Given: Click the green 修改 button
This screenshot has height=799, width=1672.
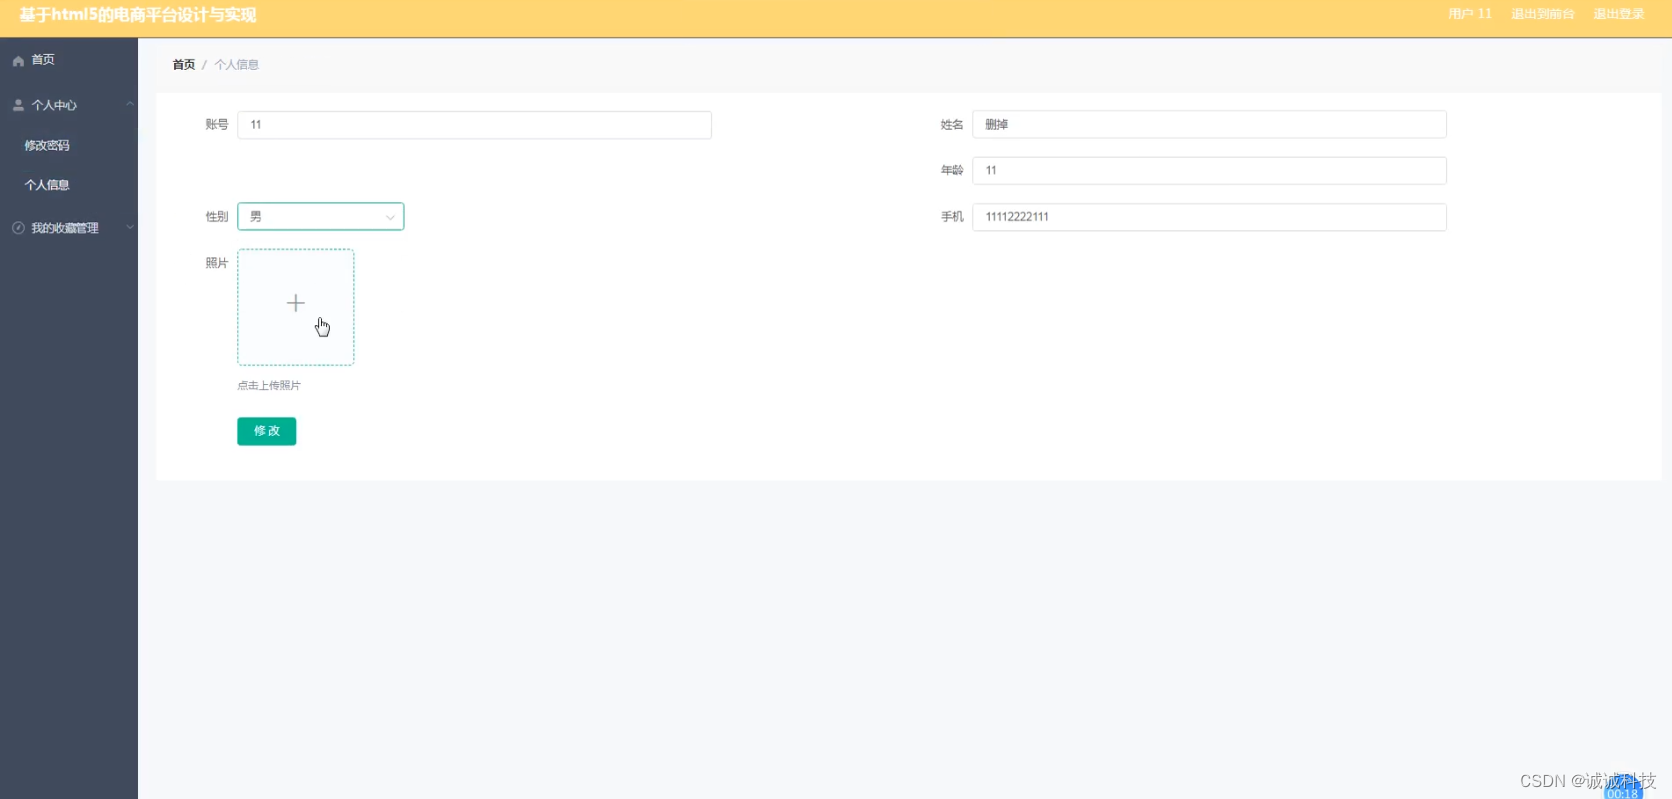Looking at the screenshot, I should pos(266,431).
